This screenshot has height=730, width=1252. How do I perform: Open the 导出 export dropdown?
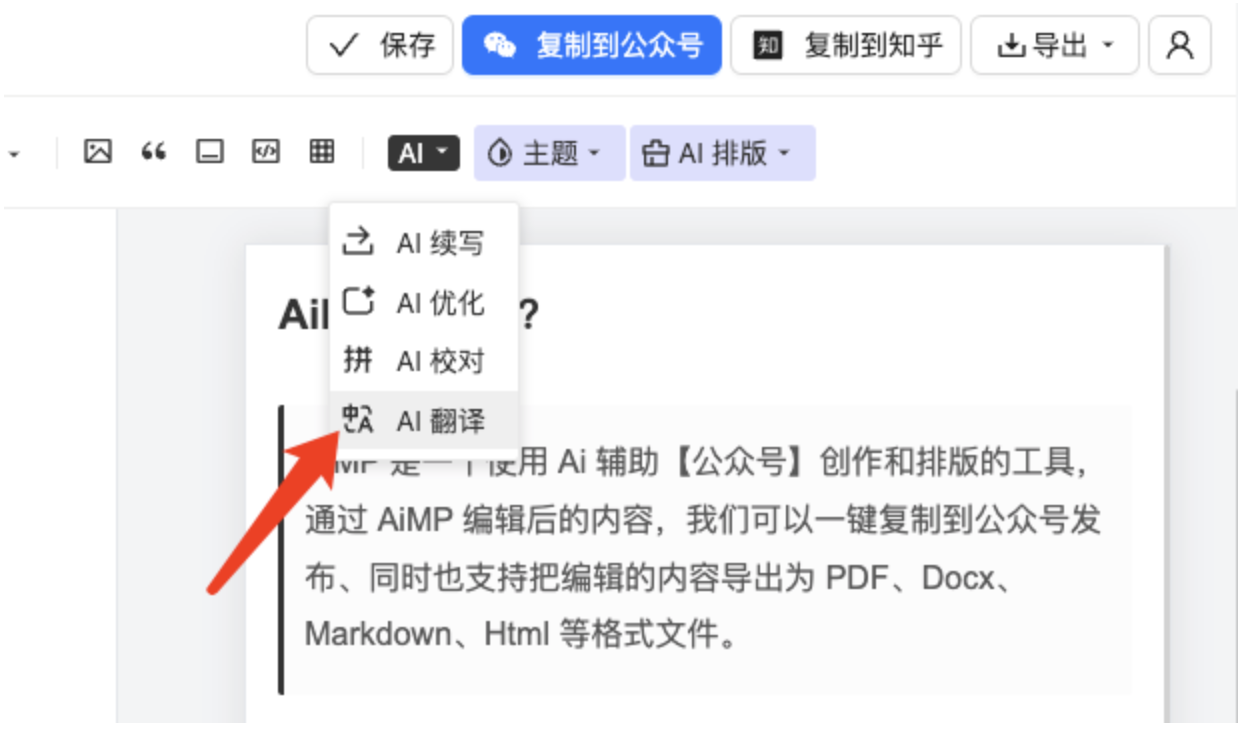(1054, 45)
